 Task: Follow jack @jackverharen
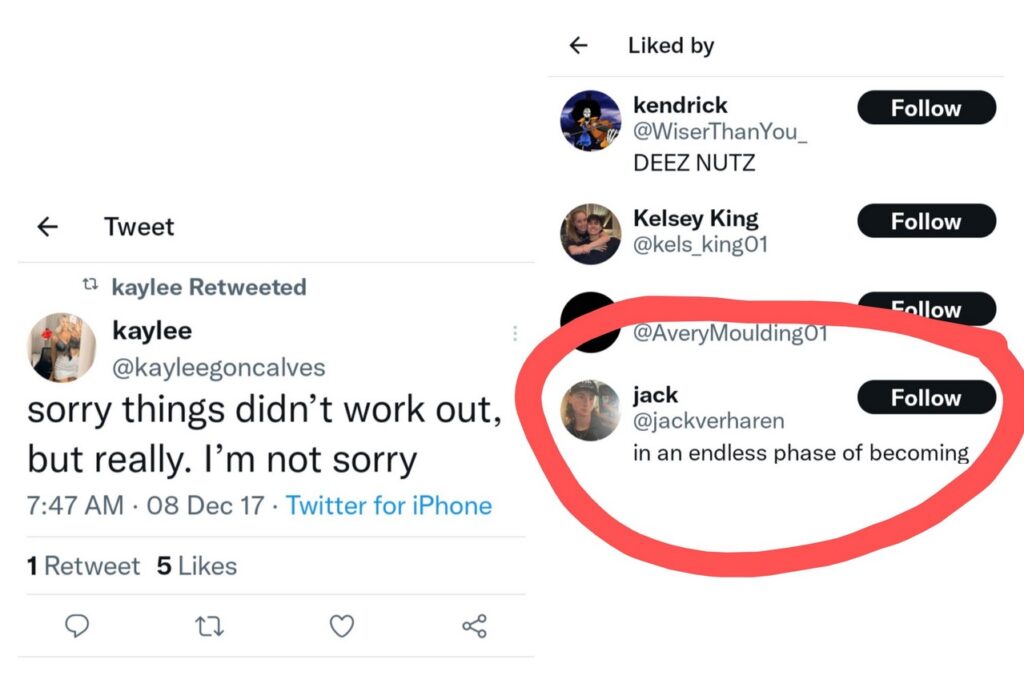click(x=925, y=397)
